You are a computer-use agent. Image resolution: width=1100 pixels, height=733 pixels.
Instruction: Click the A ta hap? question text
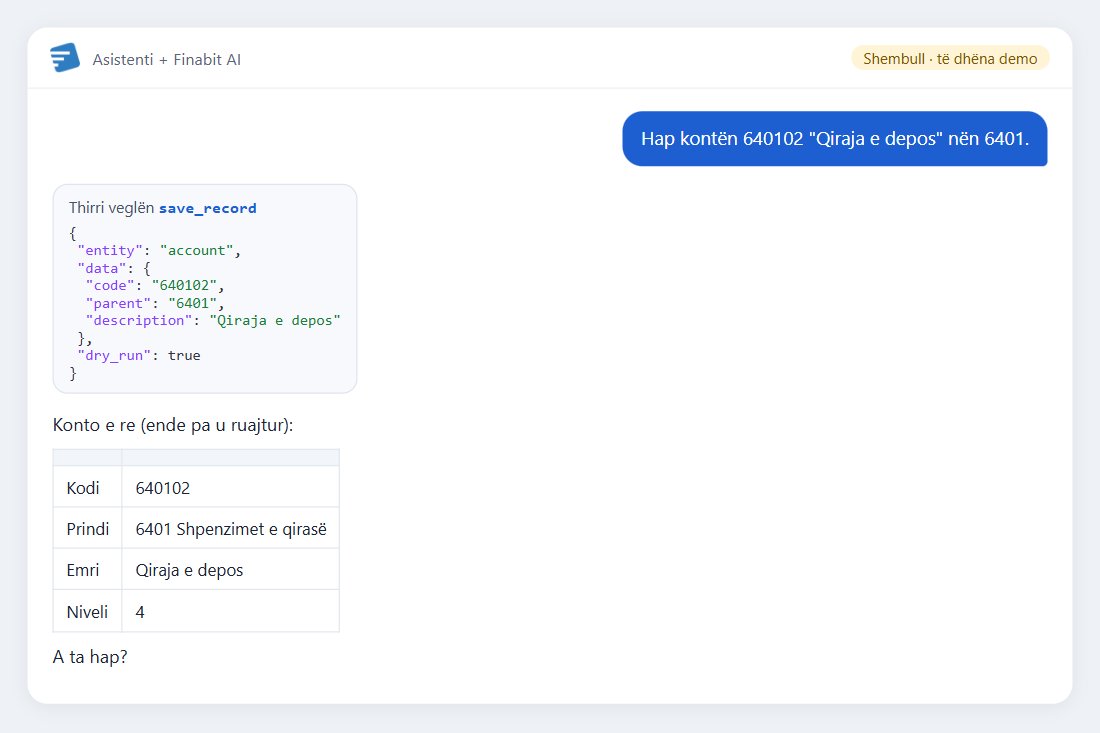pyautogui.click(x=90, y=657)
